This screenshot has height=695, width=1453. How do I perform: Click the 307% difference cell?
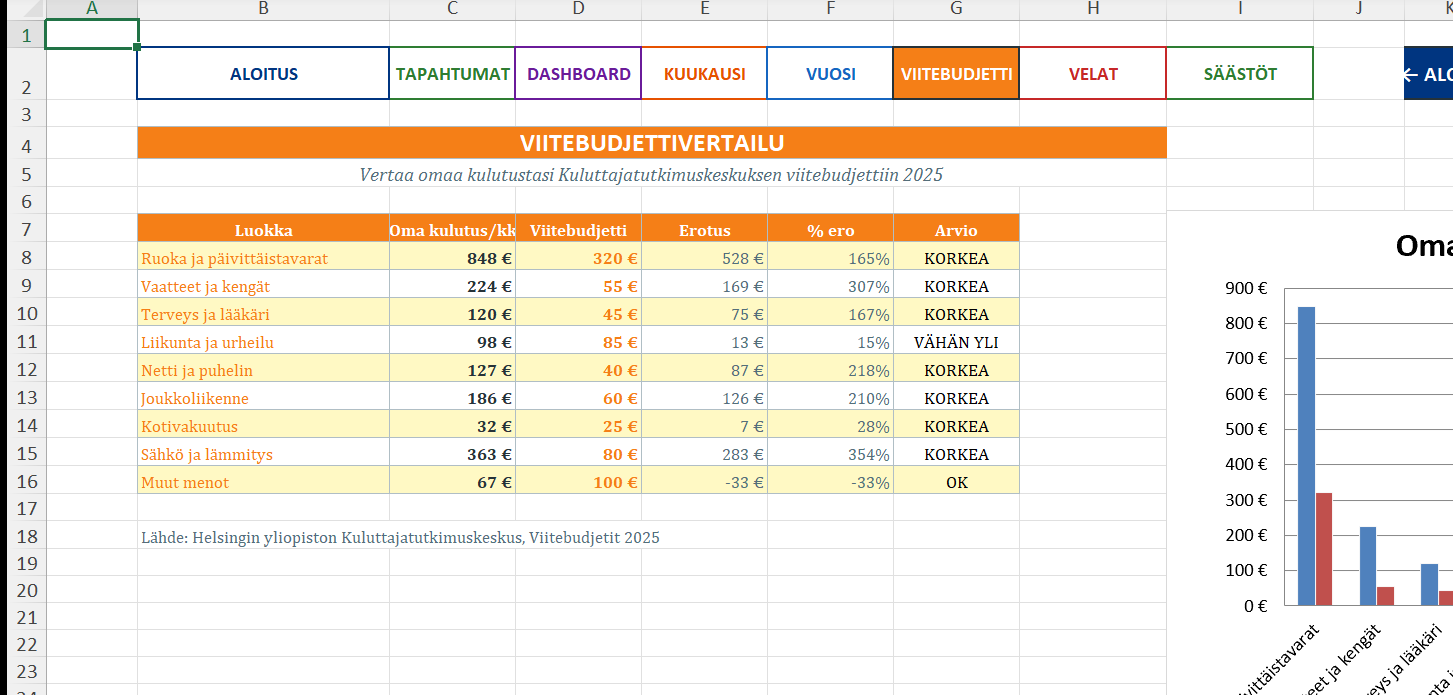(x=830, y=286)
